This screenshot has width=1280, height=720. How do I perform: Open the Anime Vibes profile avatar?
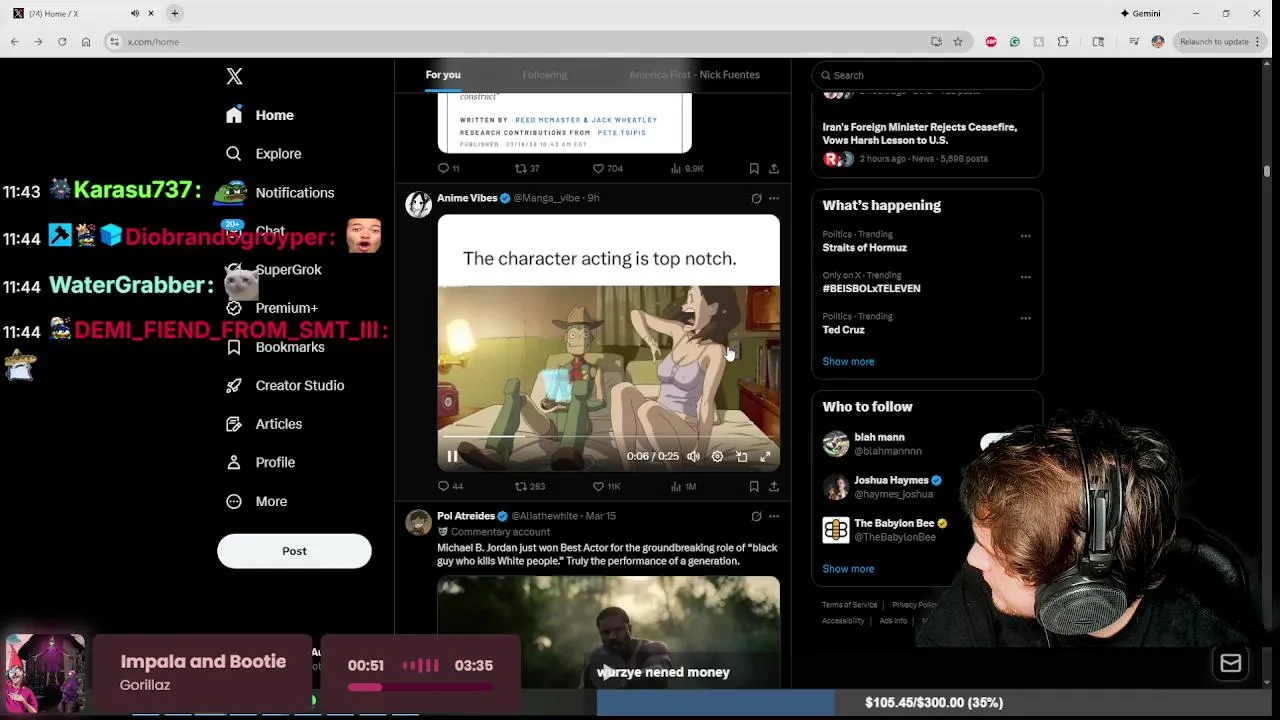[x=418, y=204]
